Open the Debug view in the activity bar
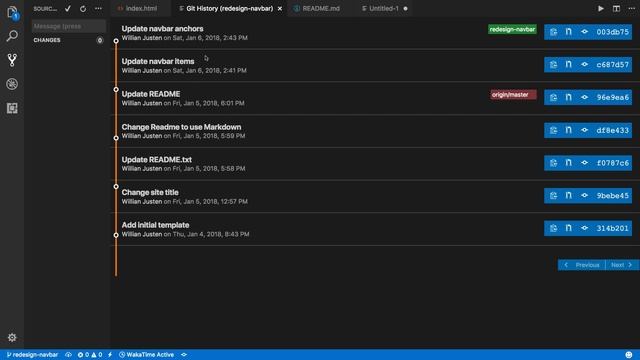This screenshot has height=360, width=640. pos(12,84)
